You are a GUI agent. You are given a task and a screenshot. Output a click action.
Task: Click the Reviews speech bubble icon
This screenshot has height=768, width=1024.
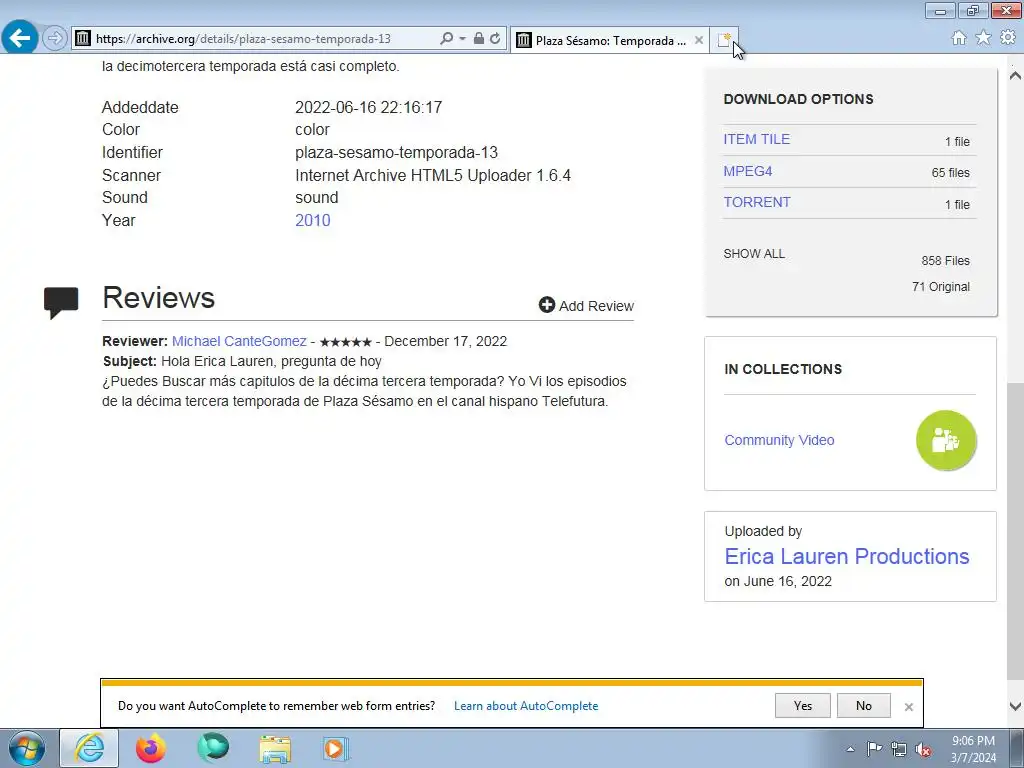61,302
